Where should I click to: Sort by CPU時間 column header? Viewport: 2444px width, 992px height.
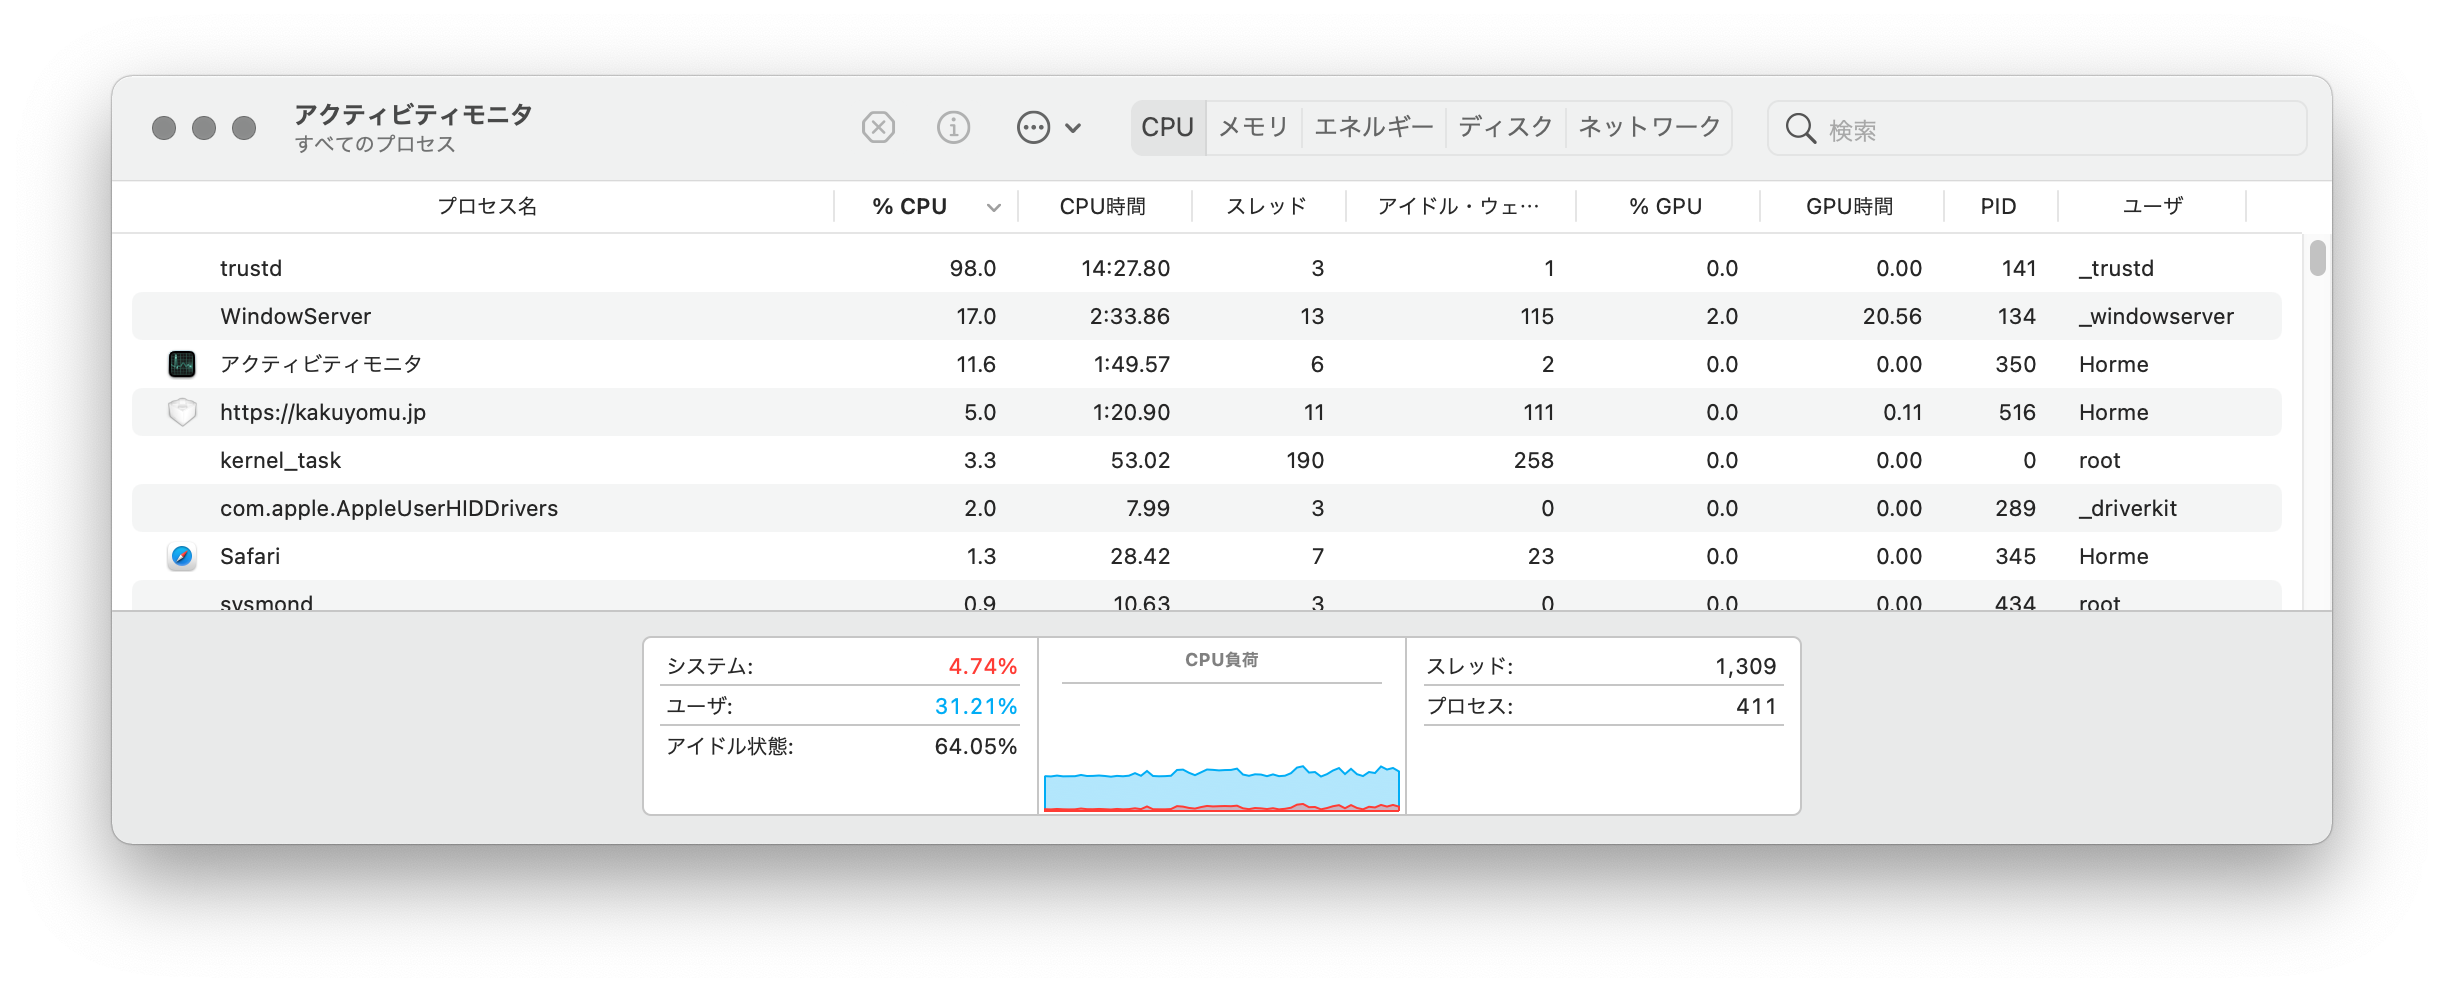pos(1103,206)
